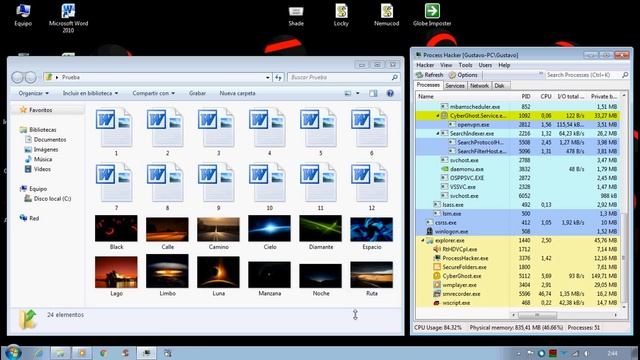Select the SecureFolders.exe process
Screen dimensions: 640x360
518,267
